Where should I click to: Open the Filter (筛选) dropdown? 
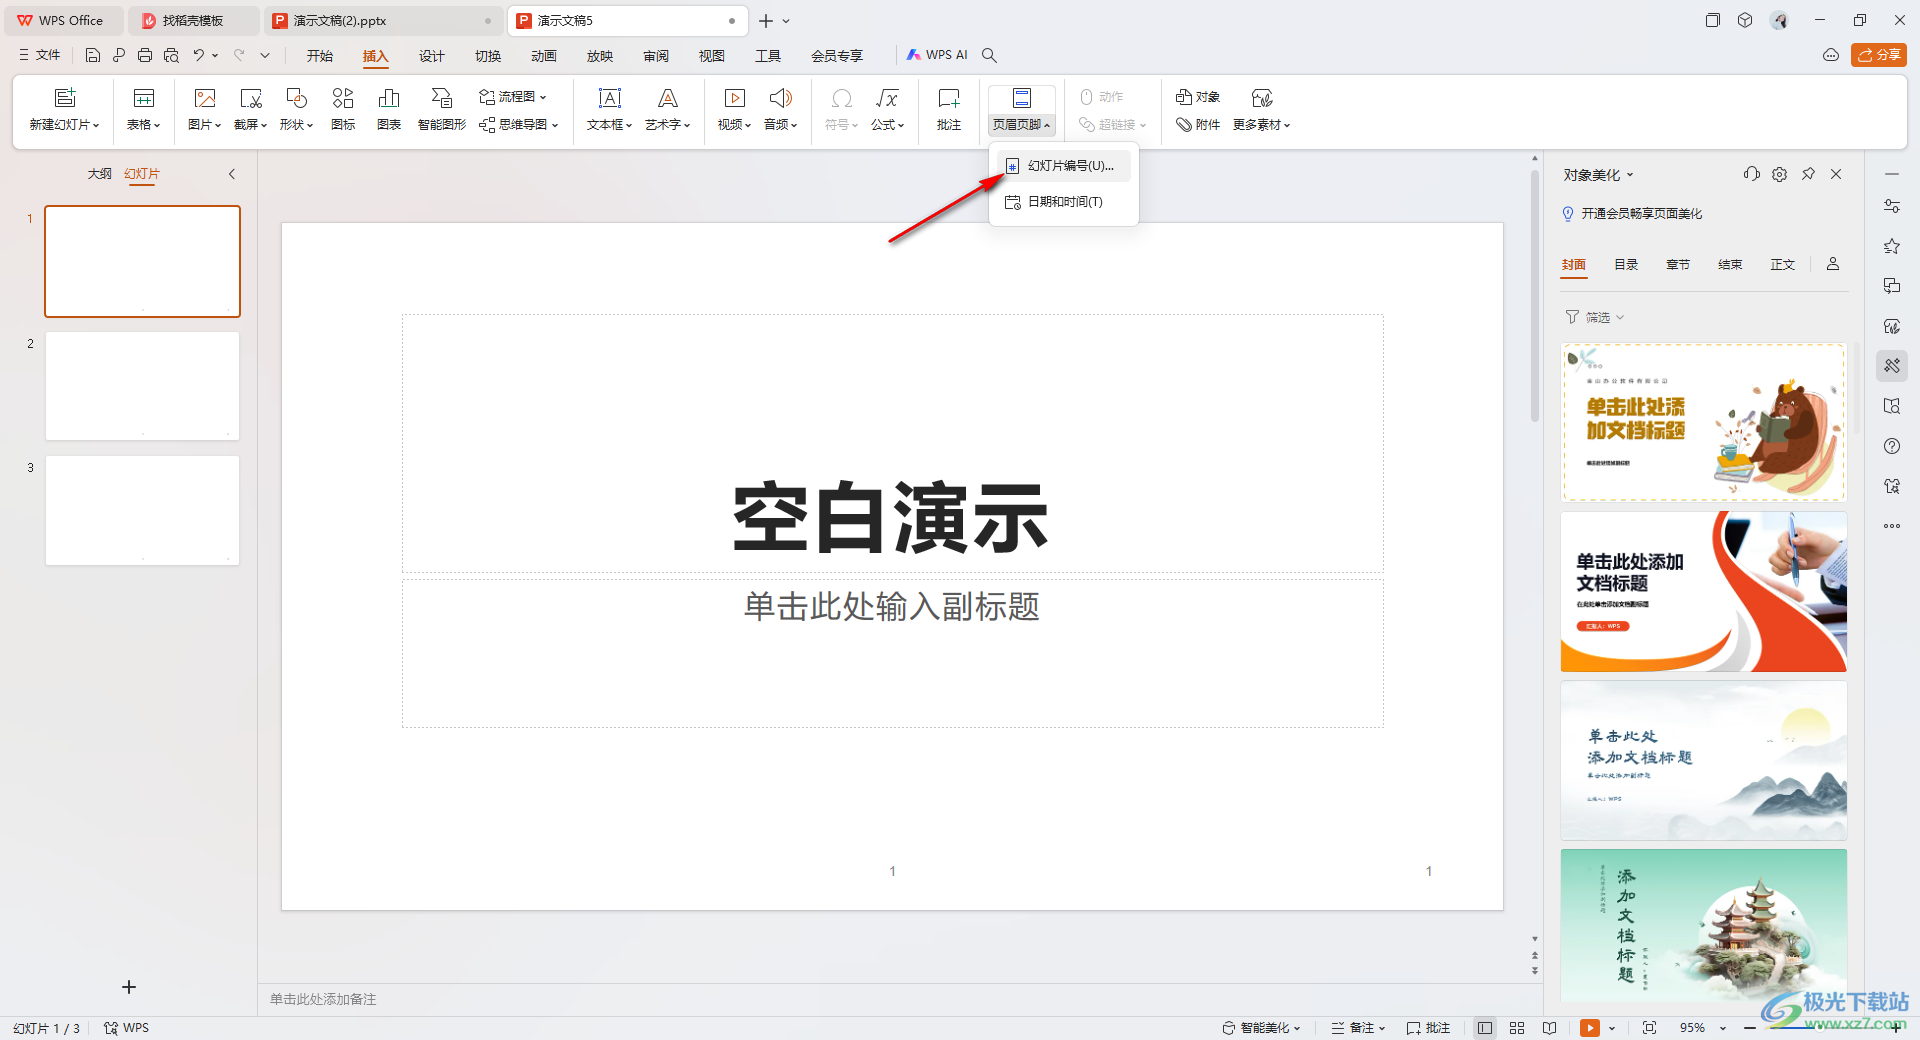click(x=1595, y=317)
